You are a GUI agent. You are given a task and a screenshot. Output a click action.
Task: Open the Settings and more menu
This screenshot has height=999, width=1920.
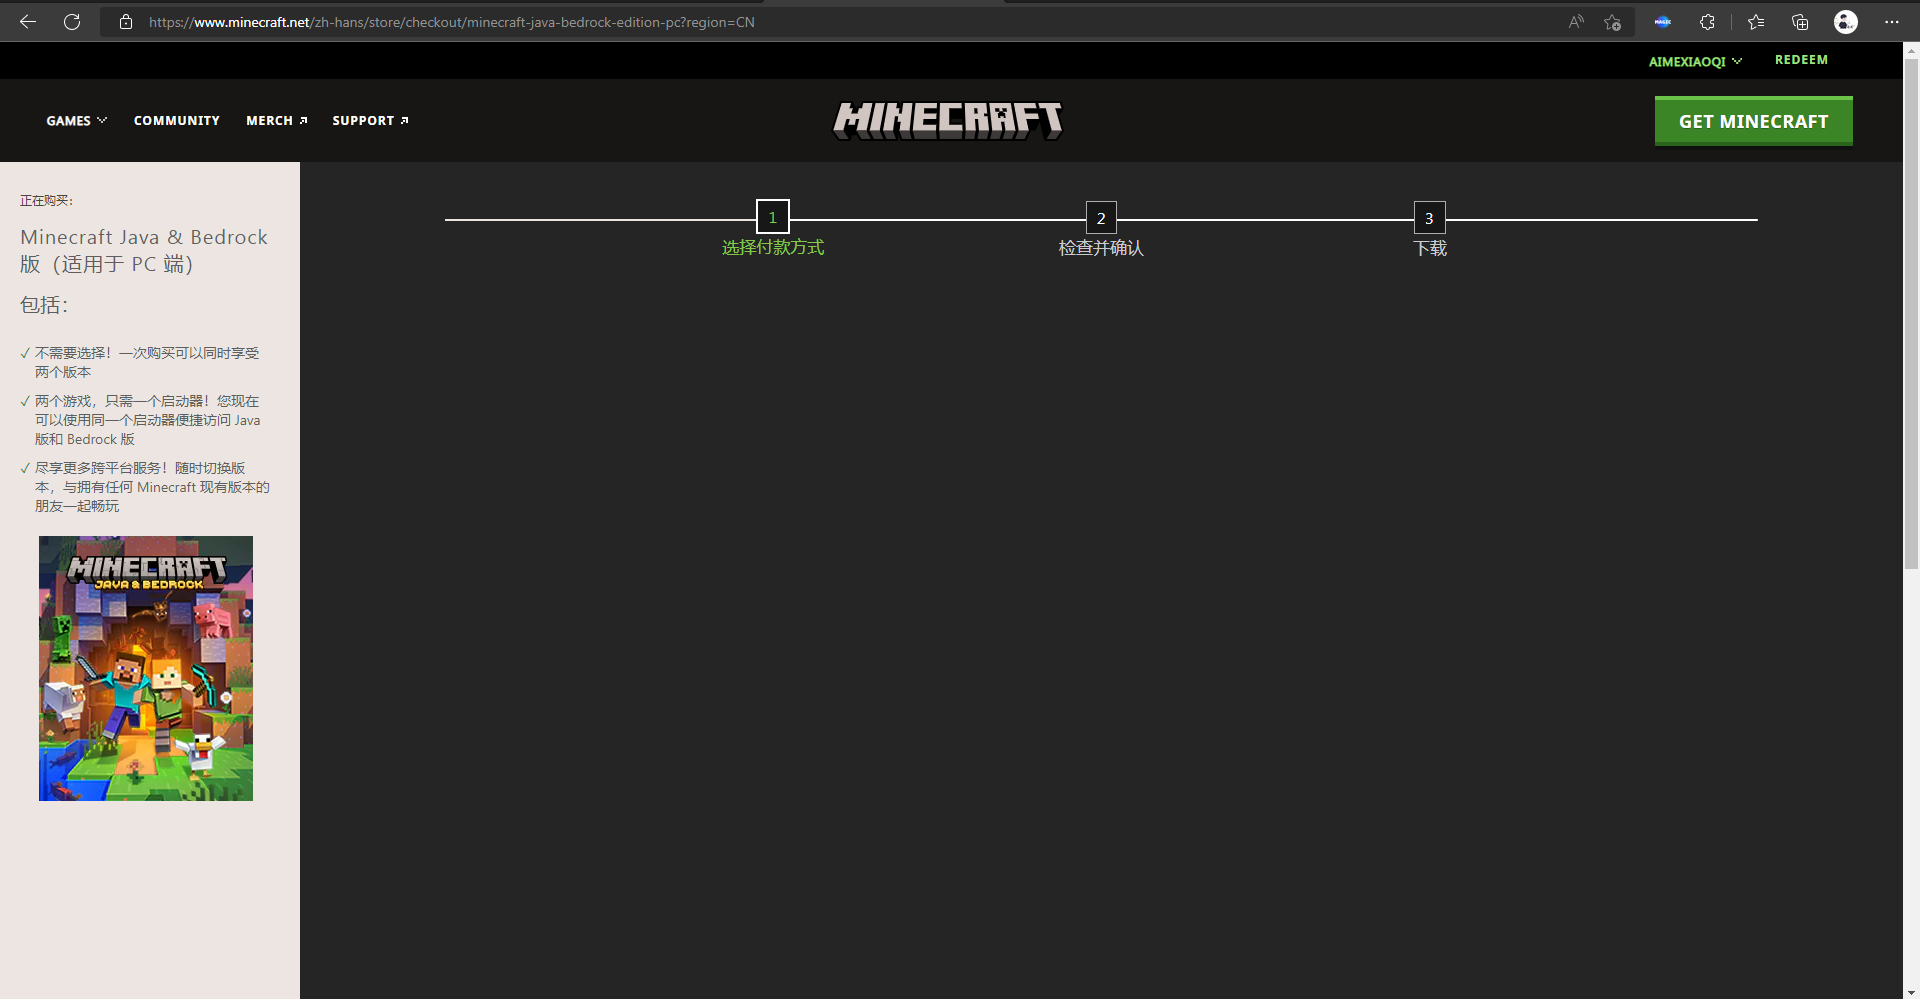(x=1892, y=22)
